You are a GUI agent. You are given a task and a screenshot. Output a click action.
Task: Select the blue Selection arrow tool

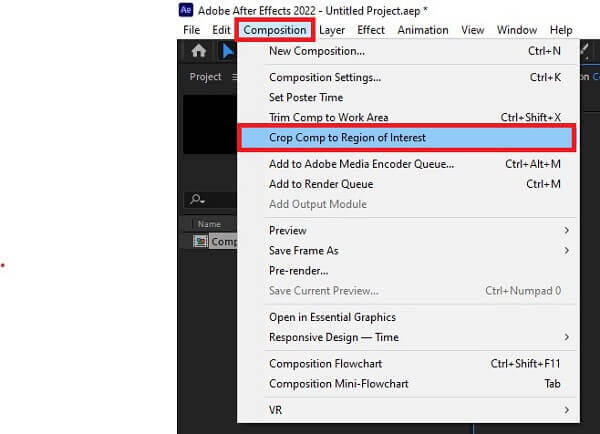(227, 51)
